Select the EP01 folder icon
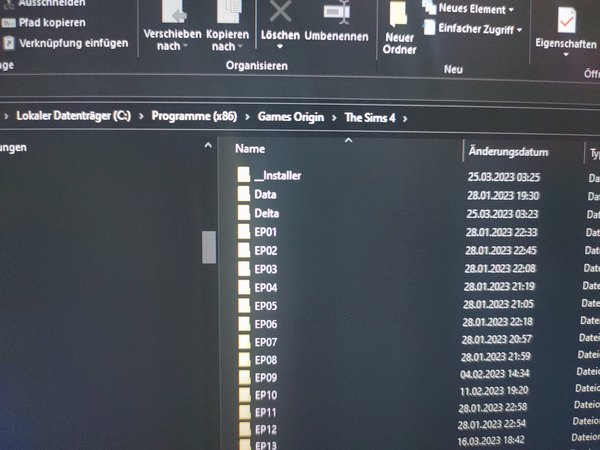 click(x=244, y=232)
